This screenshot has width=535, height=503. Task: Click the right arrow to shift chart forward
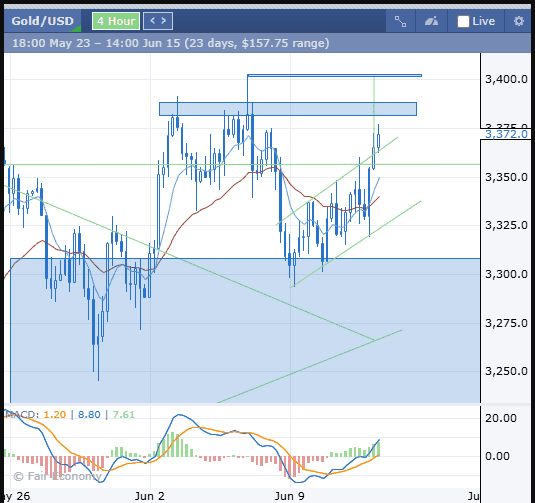coord(164,21)
